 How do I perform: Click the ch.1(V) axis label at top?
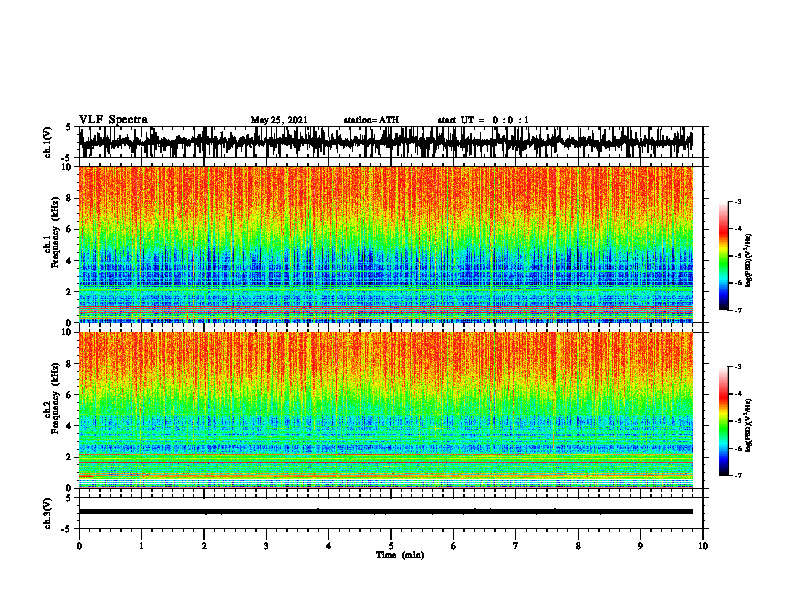pyautogui.click(x=47, y=142)
